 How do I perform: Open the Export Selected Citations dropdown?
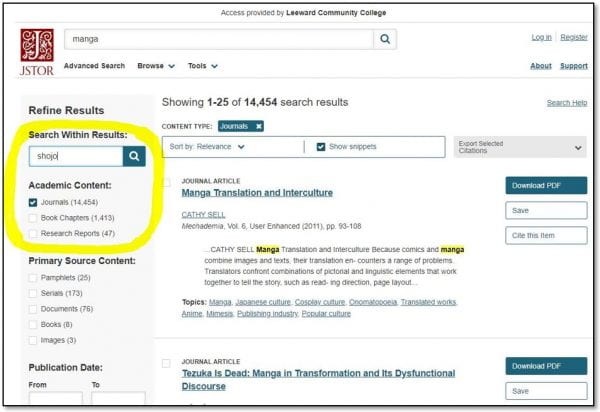coord(520,147)
